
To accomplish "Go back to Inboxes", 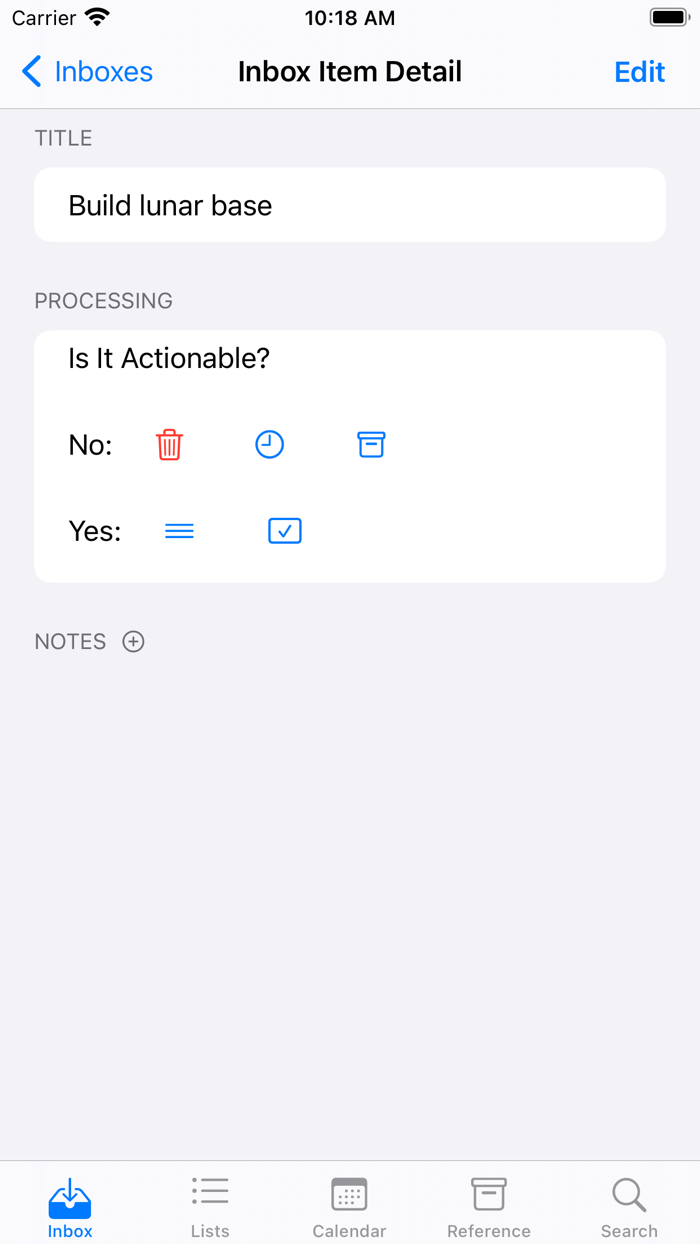I will pyautogui.click(x=88, y=72).
